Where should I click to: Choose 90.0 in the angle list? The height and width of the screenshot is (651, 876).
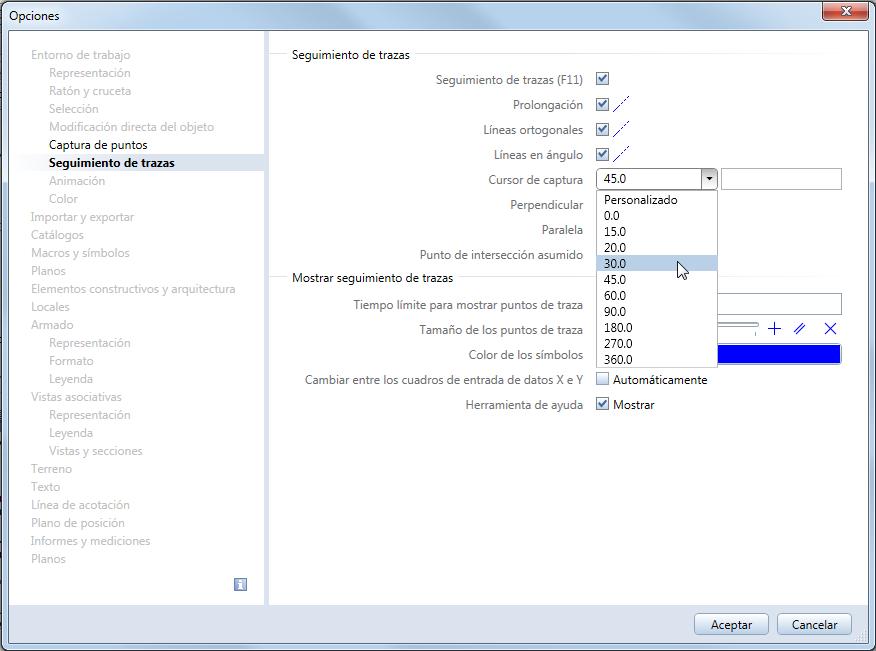click(656, 311)
